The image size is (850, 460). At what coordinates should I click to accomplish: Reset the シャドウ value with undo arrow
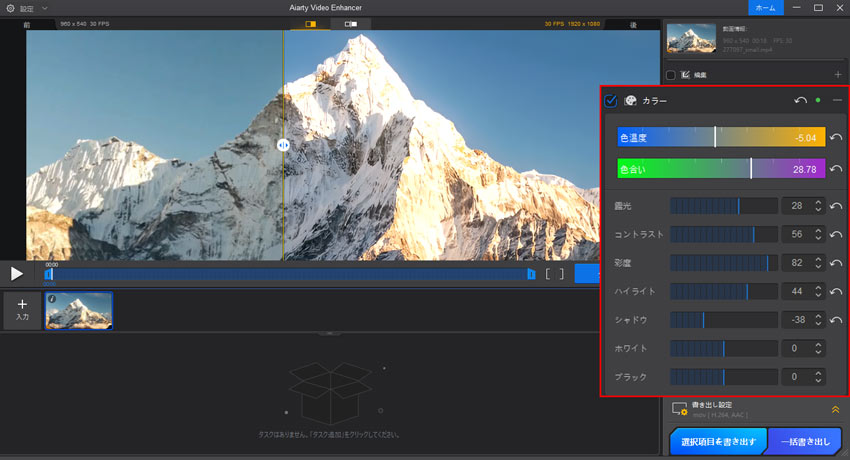click(835, 320)
